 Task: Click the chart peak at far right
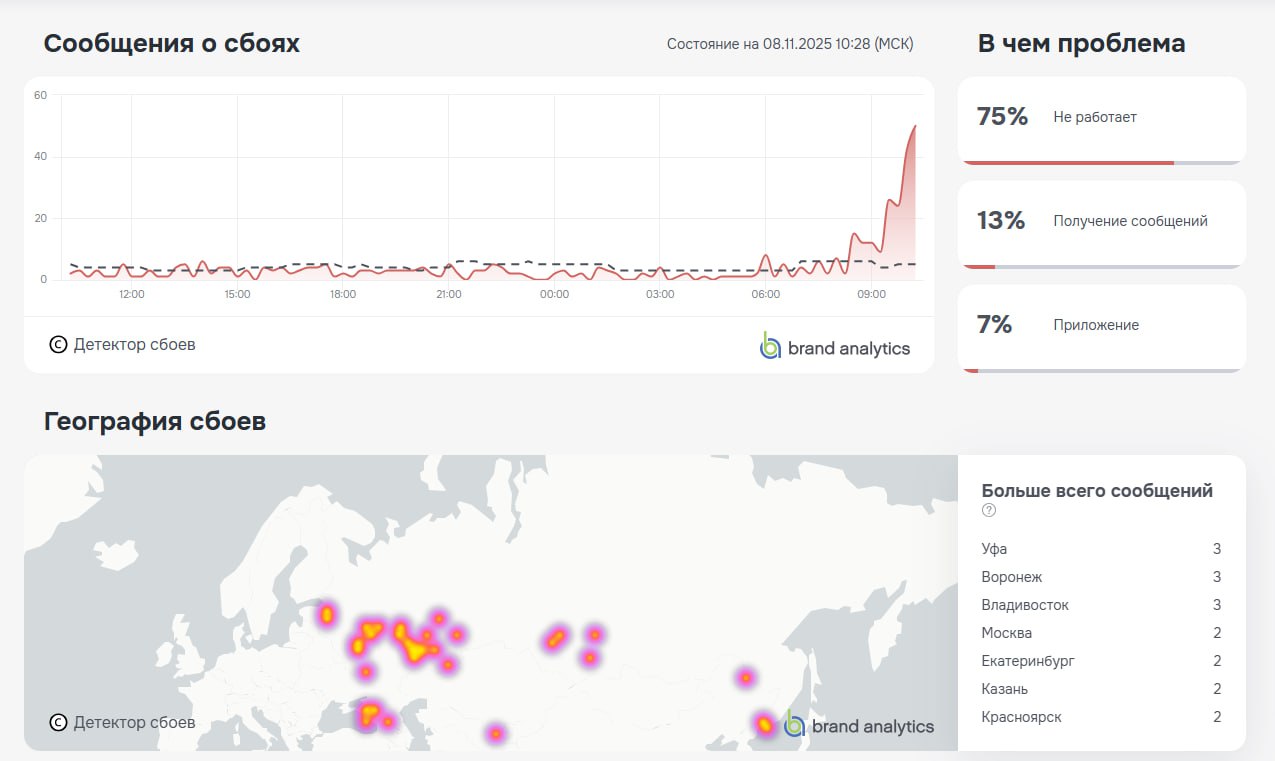coord(914,127)
